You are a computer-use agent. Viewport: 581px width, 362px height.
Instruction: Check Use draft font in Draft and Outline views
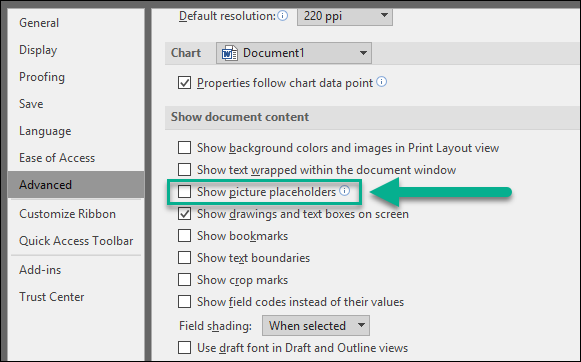[185, 348]
